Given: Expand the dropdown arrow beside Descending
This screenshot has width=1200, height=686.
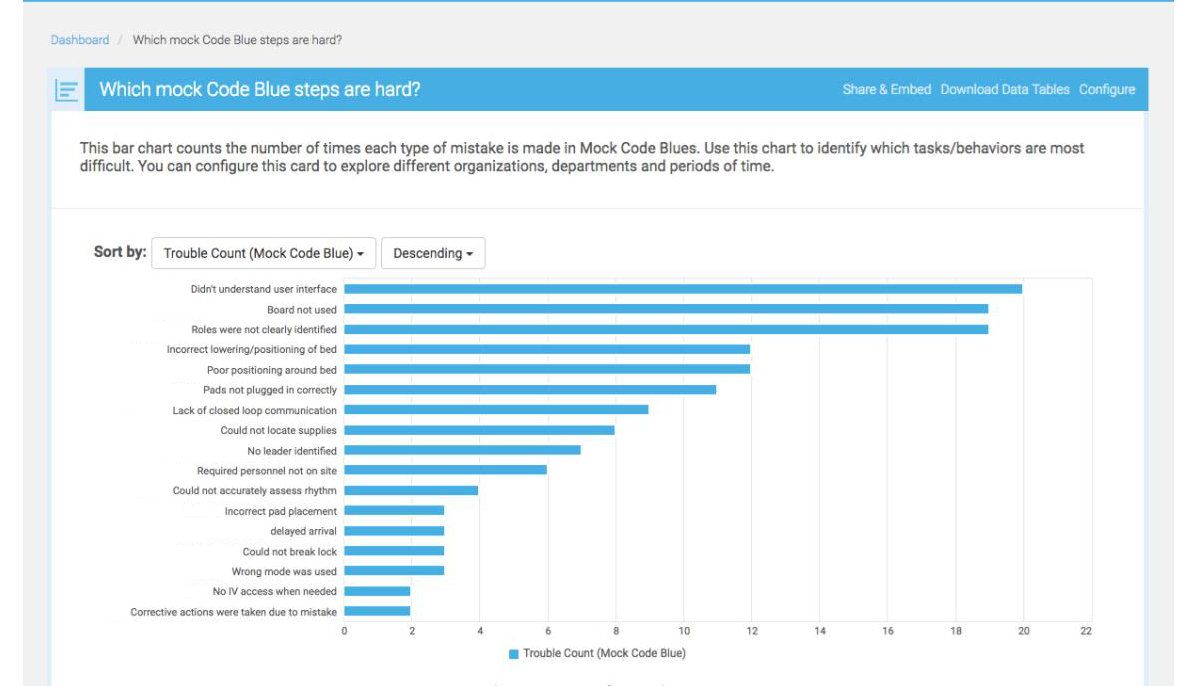Looking at the screenshot, I should coord(467,253).
